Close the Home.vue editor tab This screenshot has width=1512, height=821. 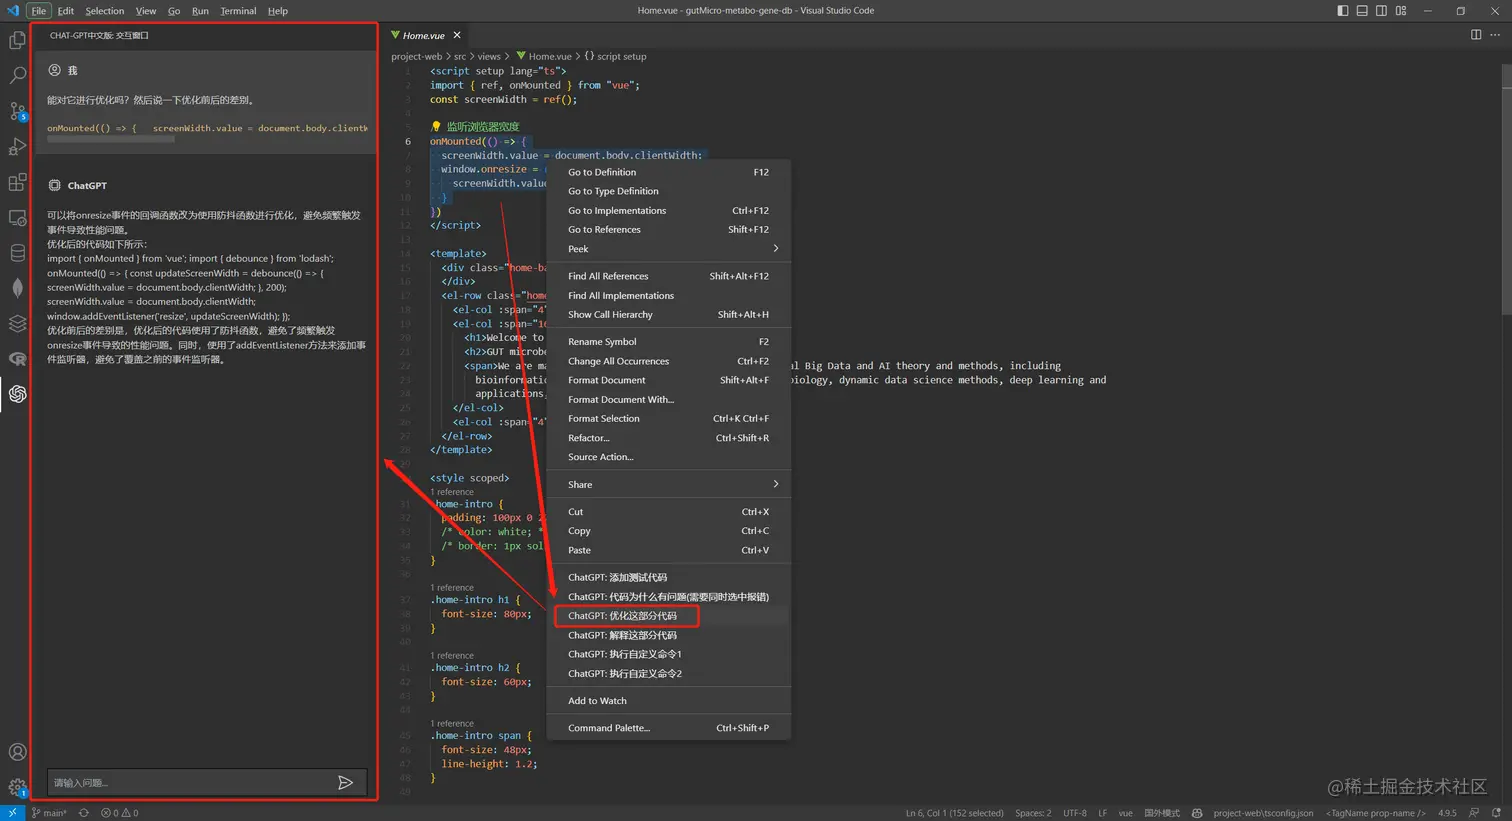click(457, 35)
